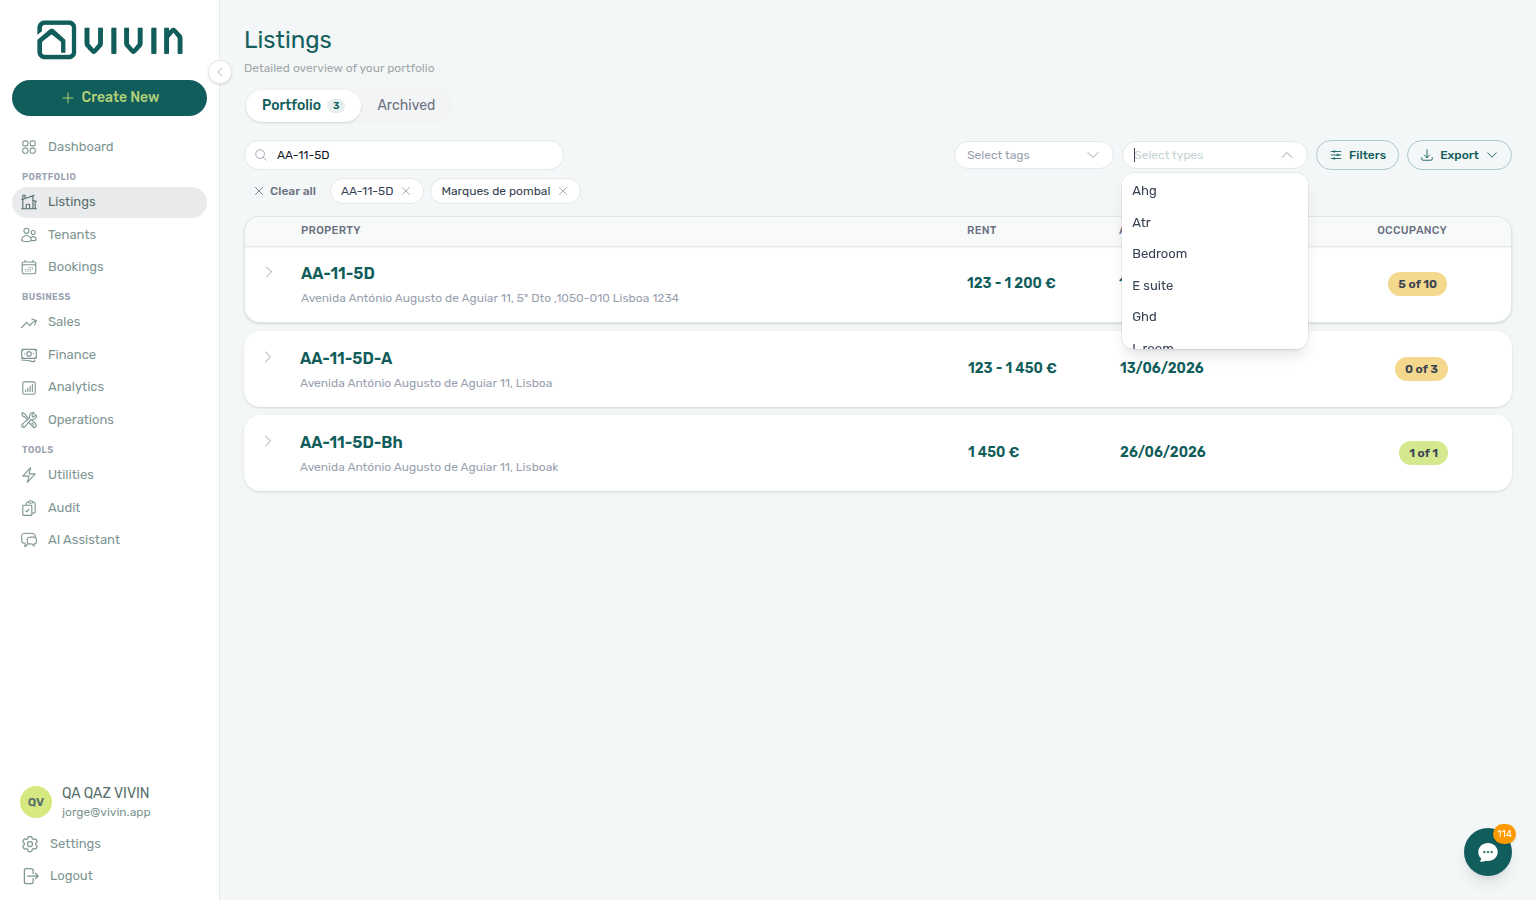Click the 13/06/2026 date

[1162, 368]
